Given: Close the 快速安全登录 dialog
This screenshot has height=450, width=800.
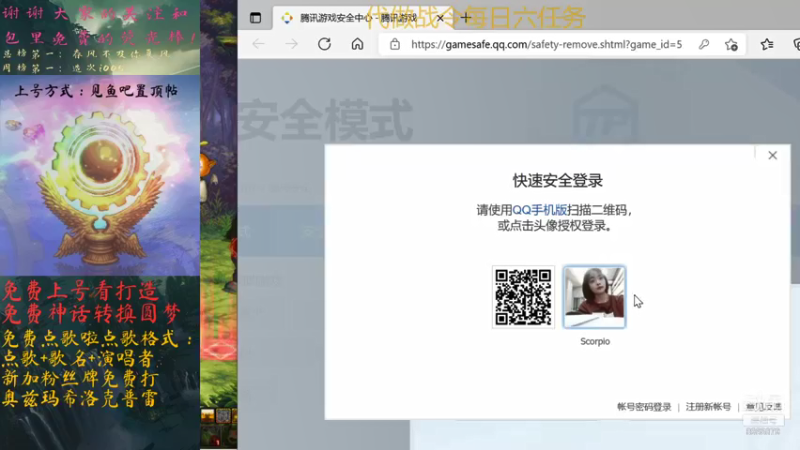Looking at the screenshot, I should [772, 155].
